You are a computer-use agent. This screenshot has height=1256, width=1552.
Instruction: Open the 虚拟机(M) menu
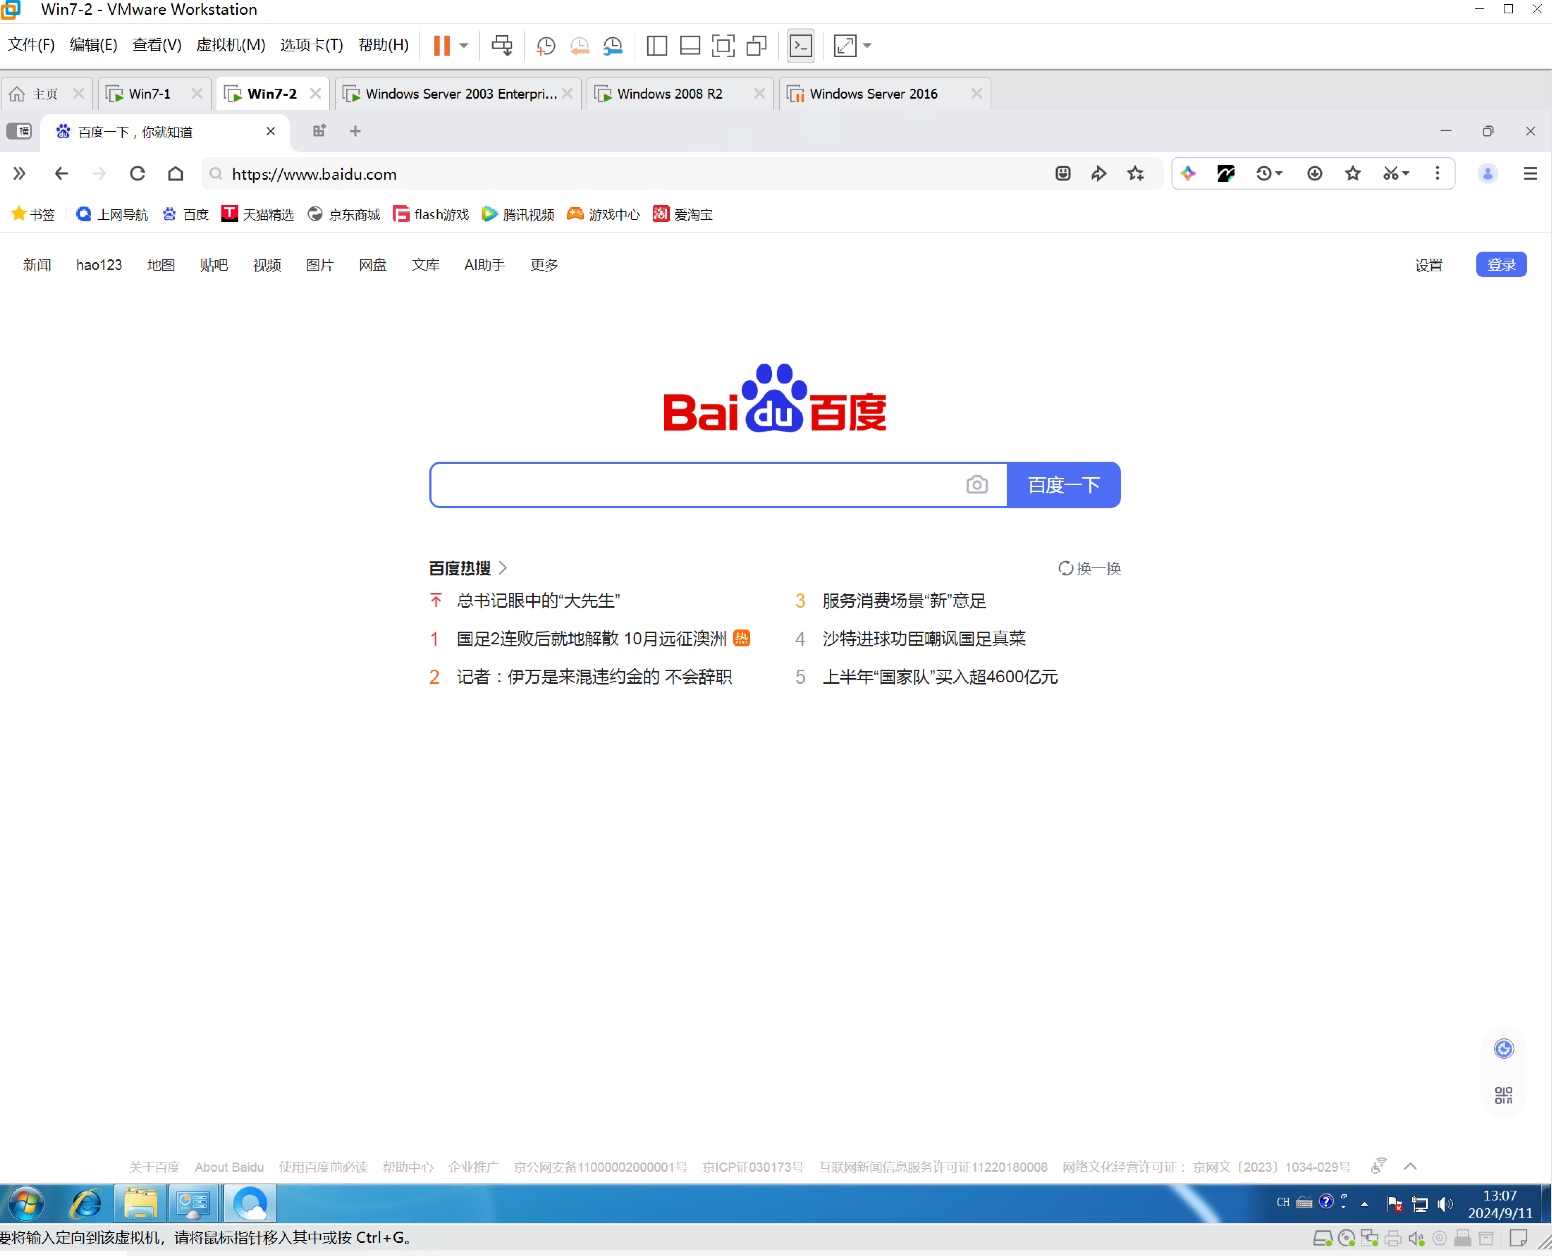coord(230,45)
